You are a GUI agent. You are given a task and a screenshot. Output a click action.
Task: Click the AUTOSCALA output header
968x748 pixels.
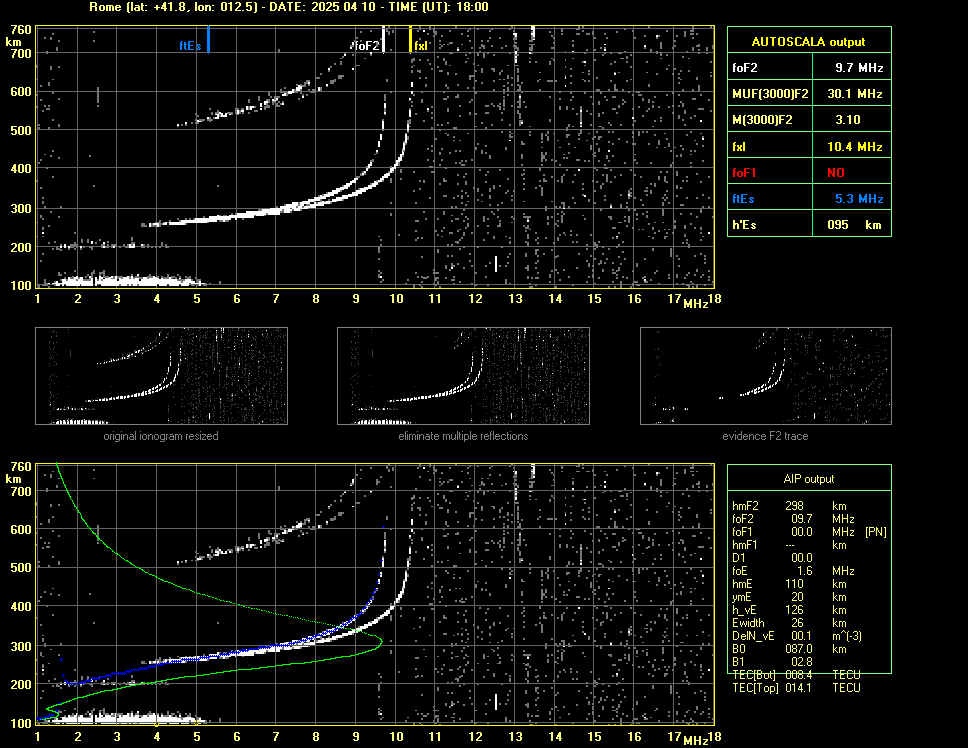pos(809,42)
